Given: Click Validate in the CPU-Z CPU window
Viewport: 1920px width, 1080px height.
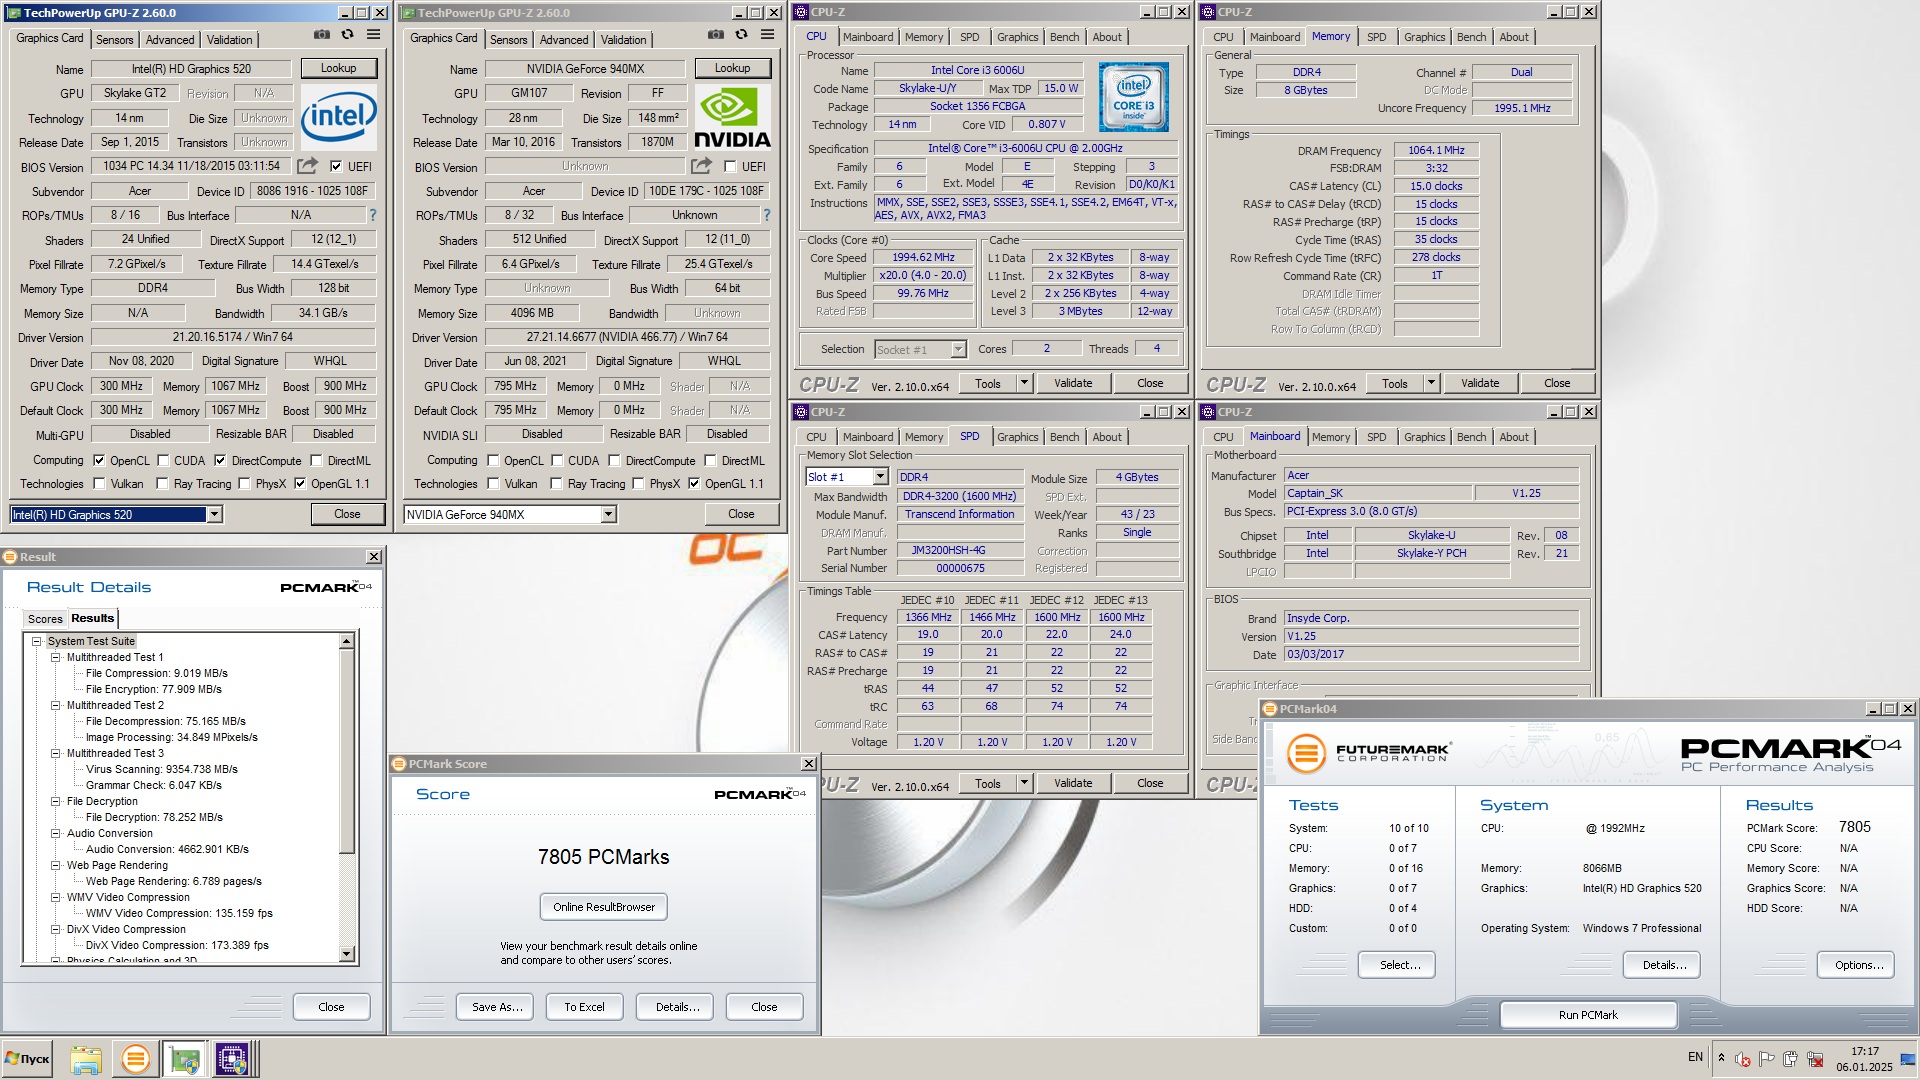Looking at the screenshot, I should [1073, 383].
